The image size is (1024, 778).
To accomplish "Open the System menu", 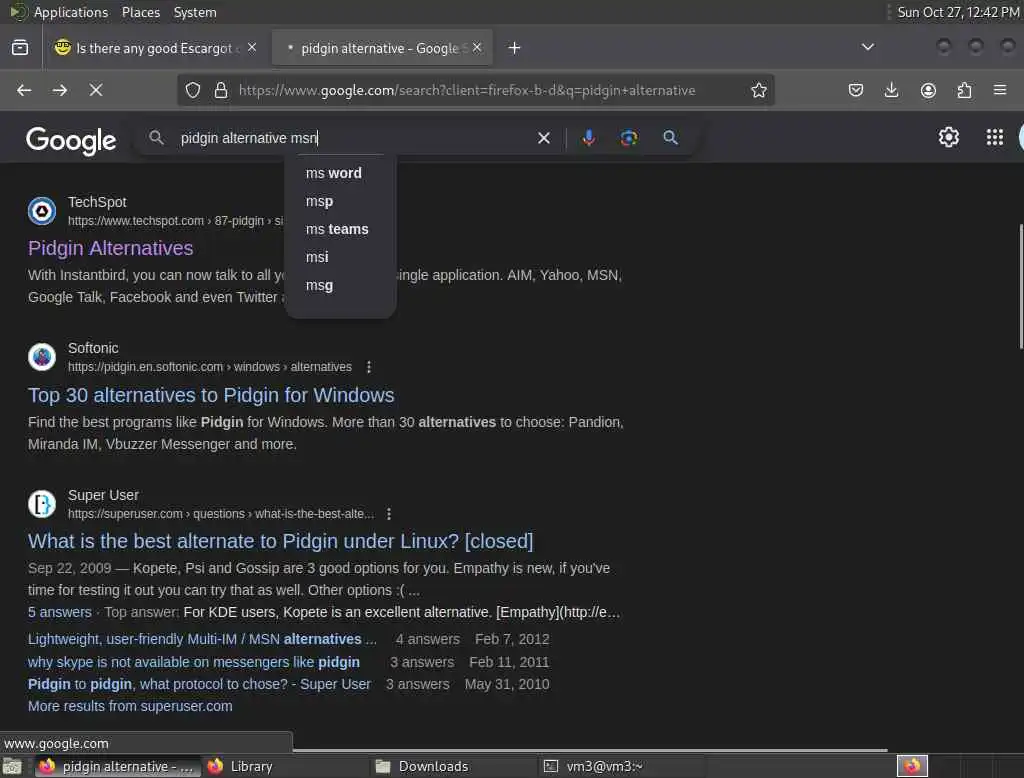I will (x=195, y=12).
